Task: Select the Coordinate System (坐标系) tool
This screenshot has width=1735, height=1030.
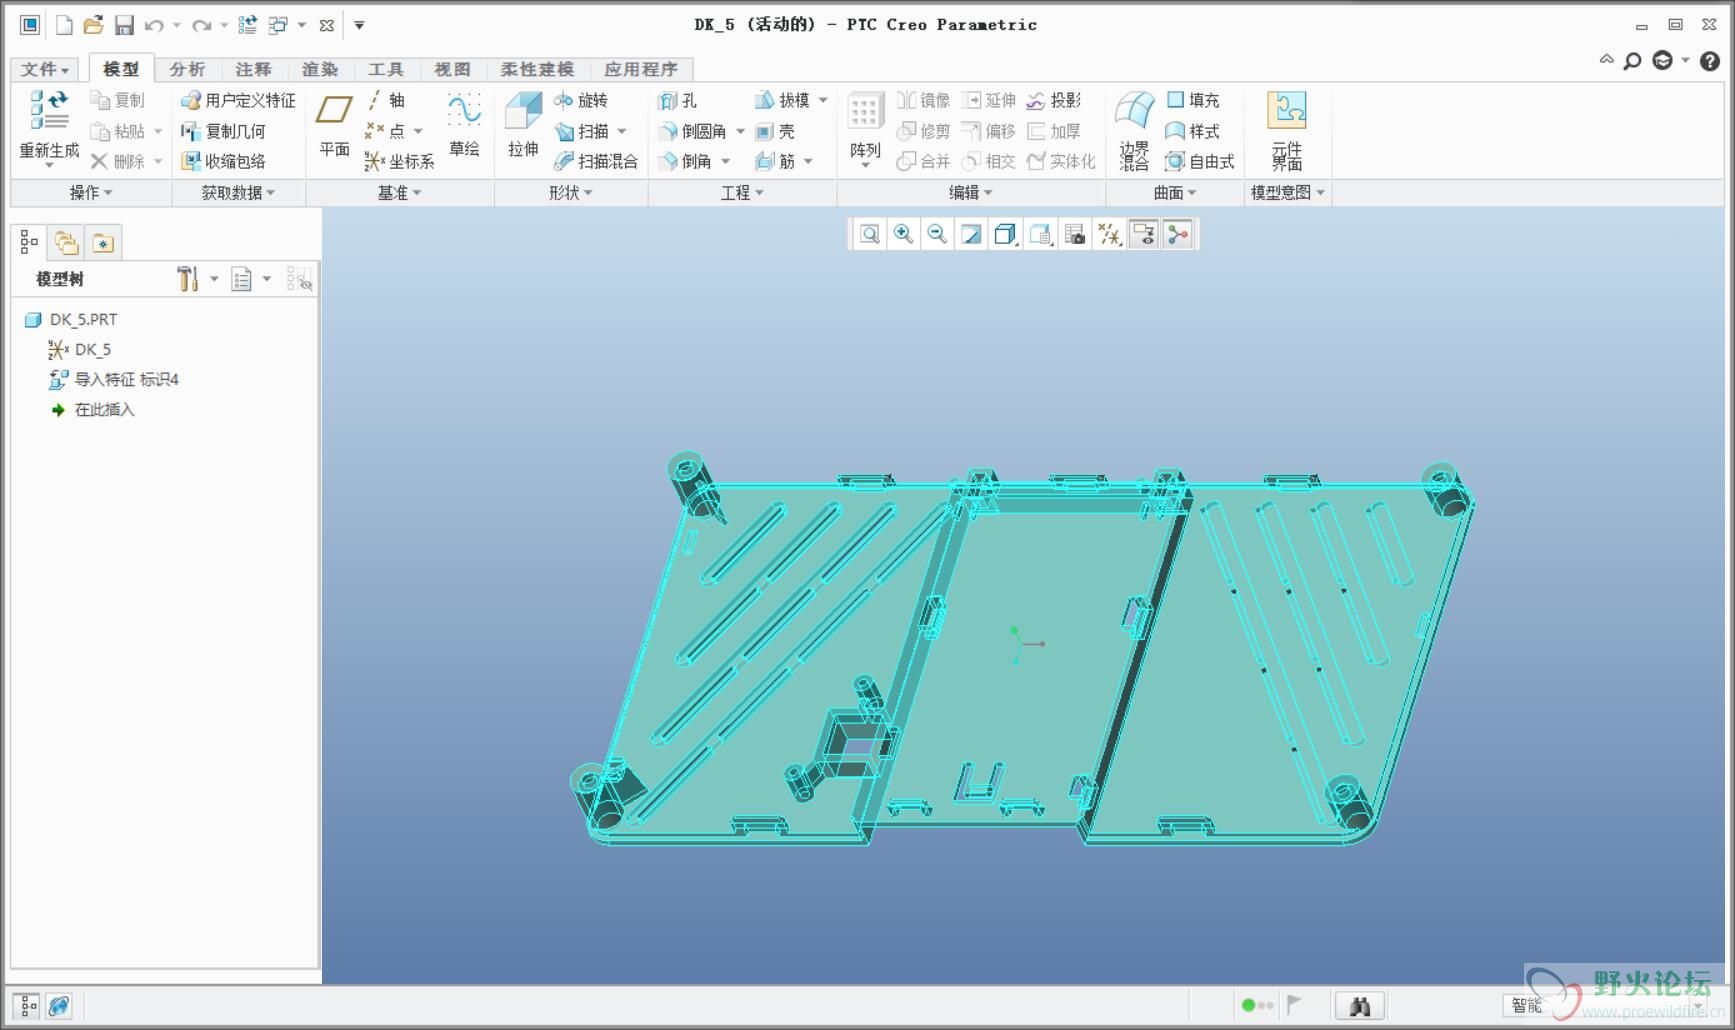Action: click(x=399, y=161)
